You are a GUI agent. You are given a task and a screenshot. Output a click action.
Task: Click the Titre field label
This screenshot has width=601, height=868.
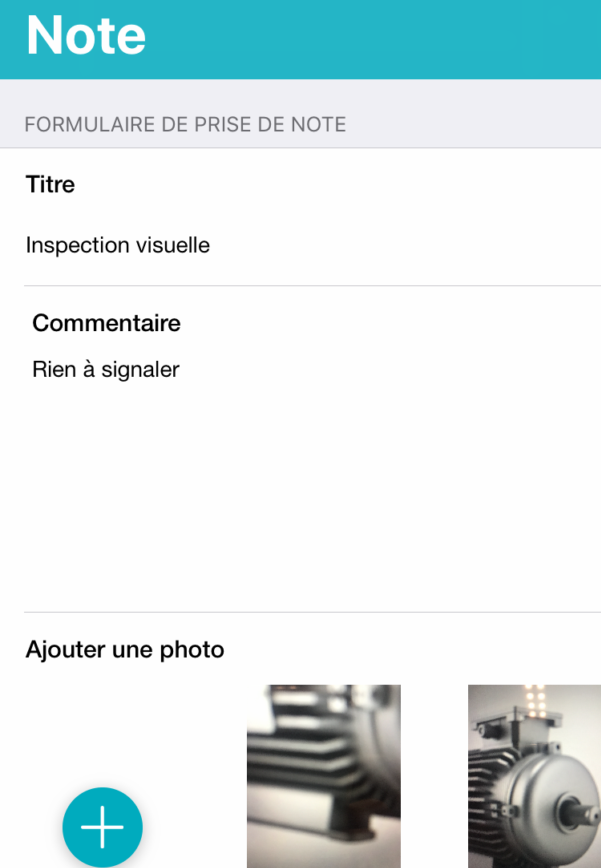(x=50, y=184)
